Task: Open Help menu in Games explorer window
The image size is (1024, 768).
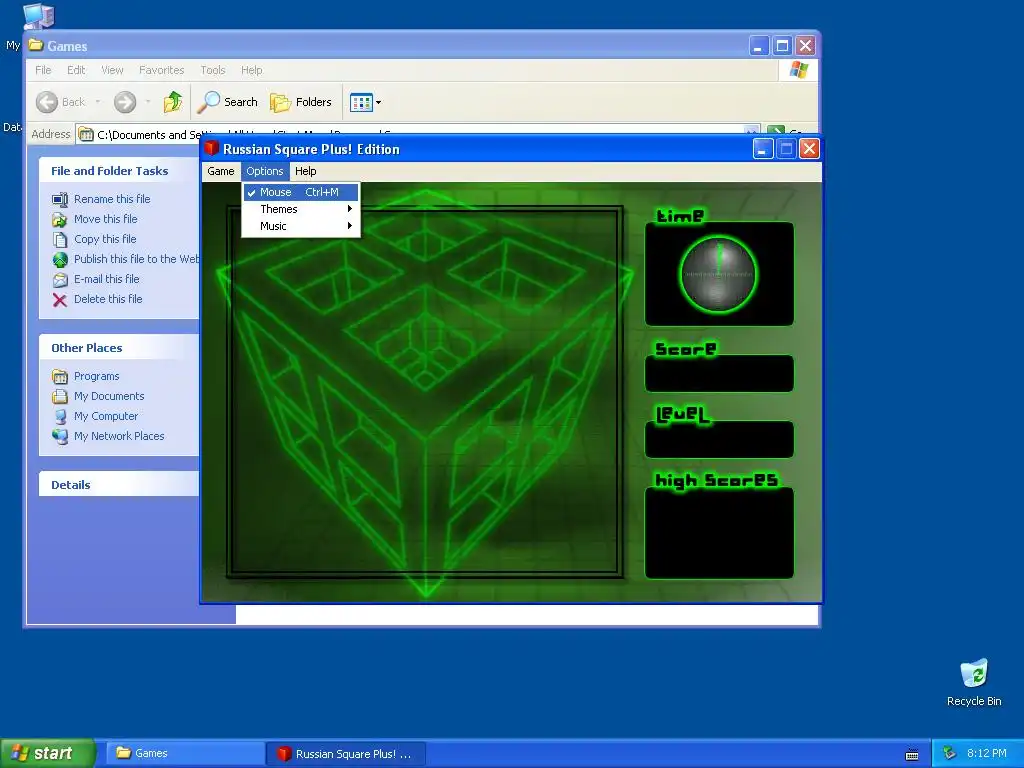Action: point(251,70)
